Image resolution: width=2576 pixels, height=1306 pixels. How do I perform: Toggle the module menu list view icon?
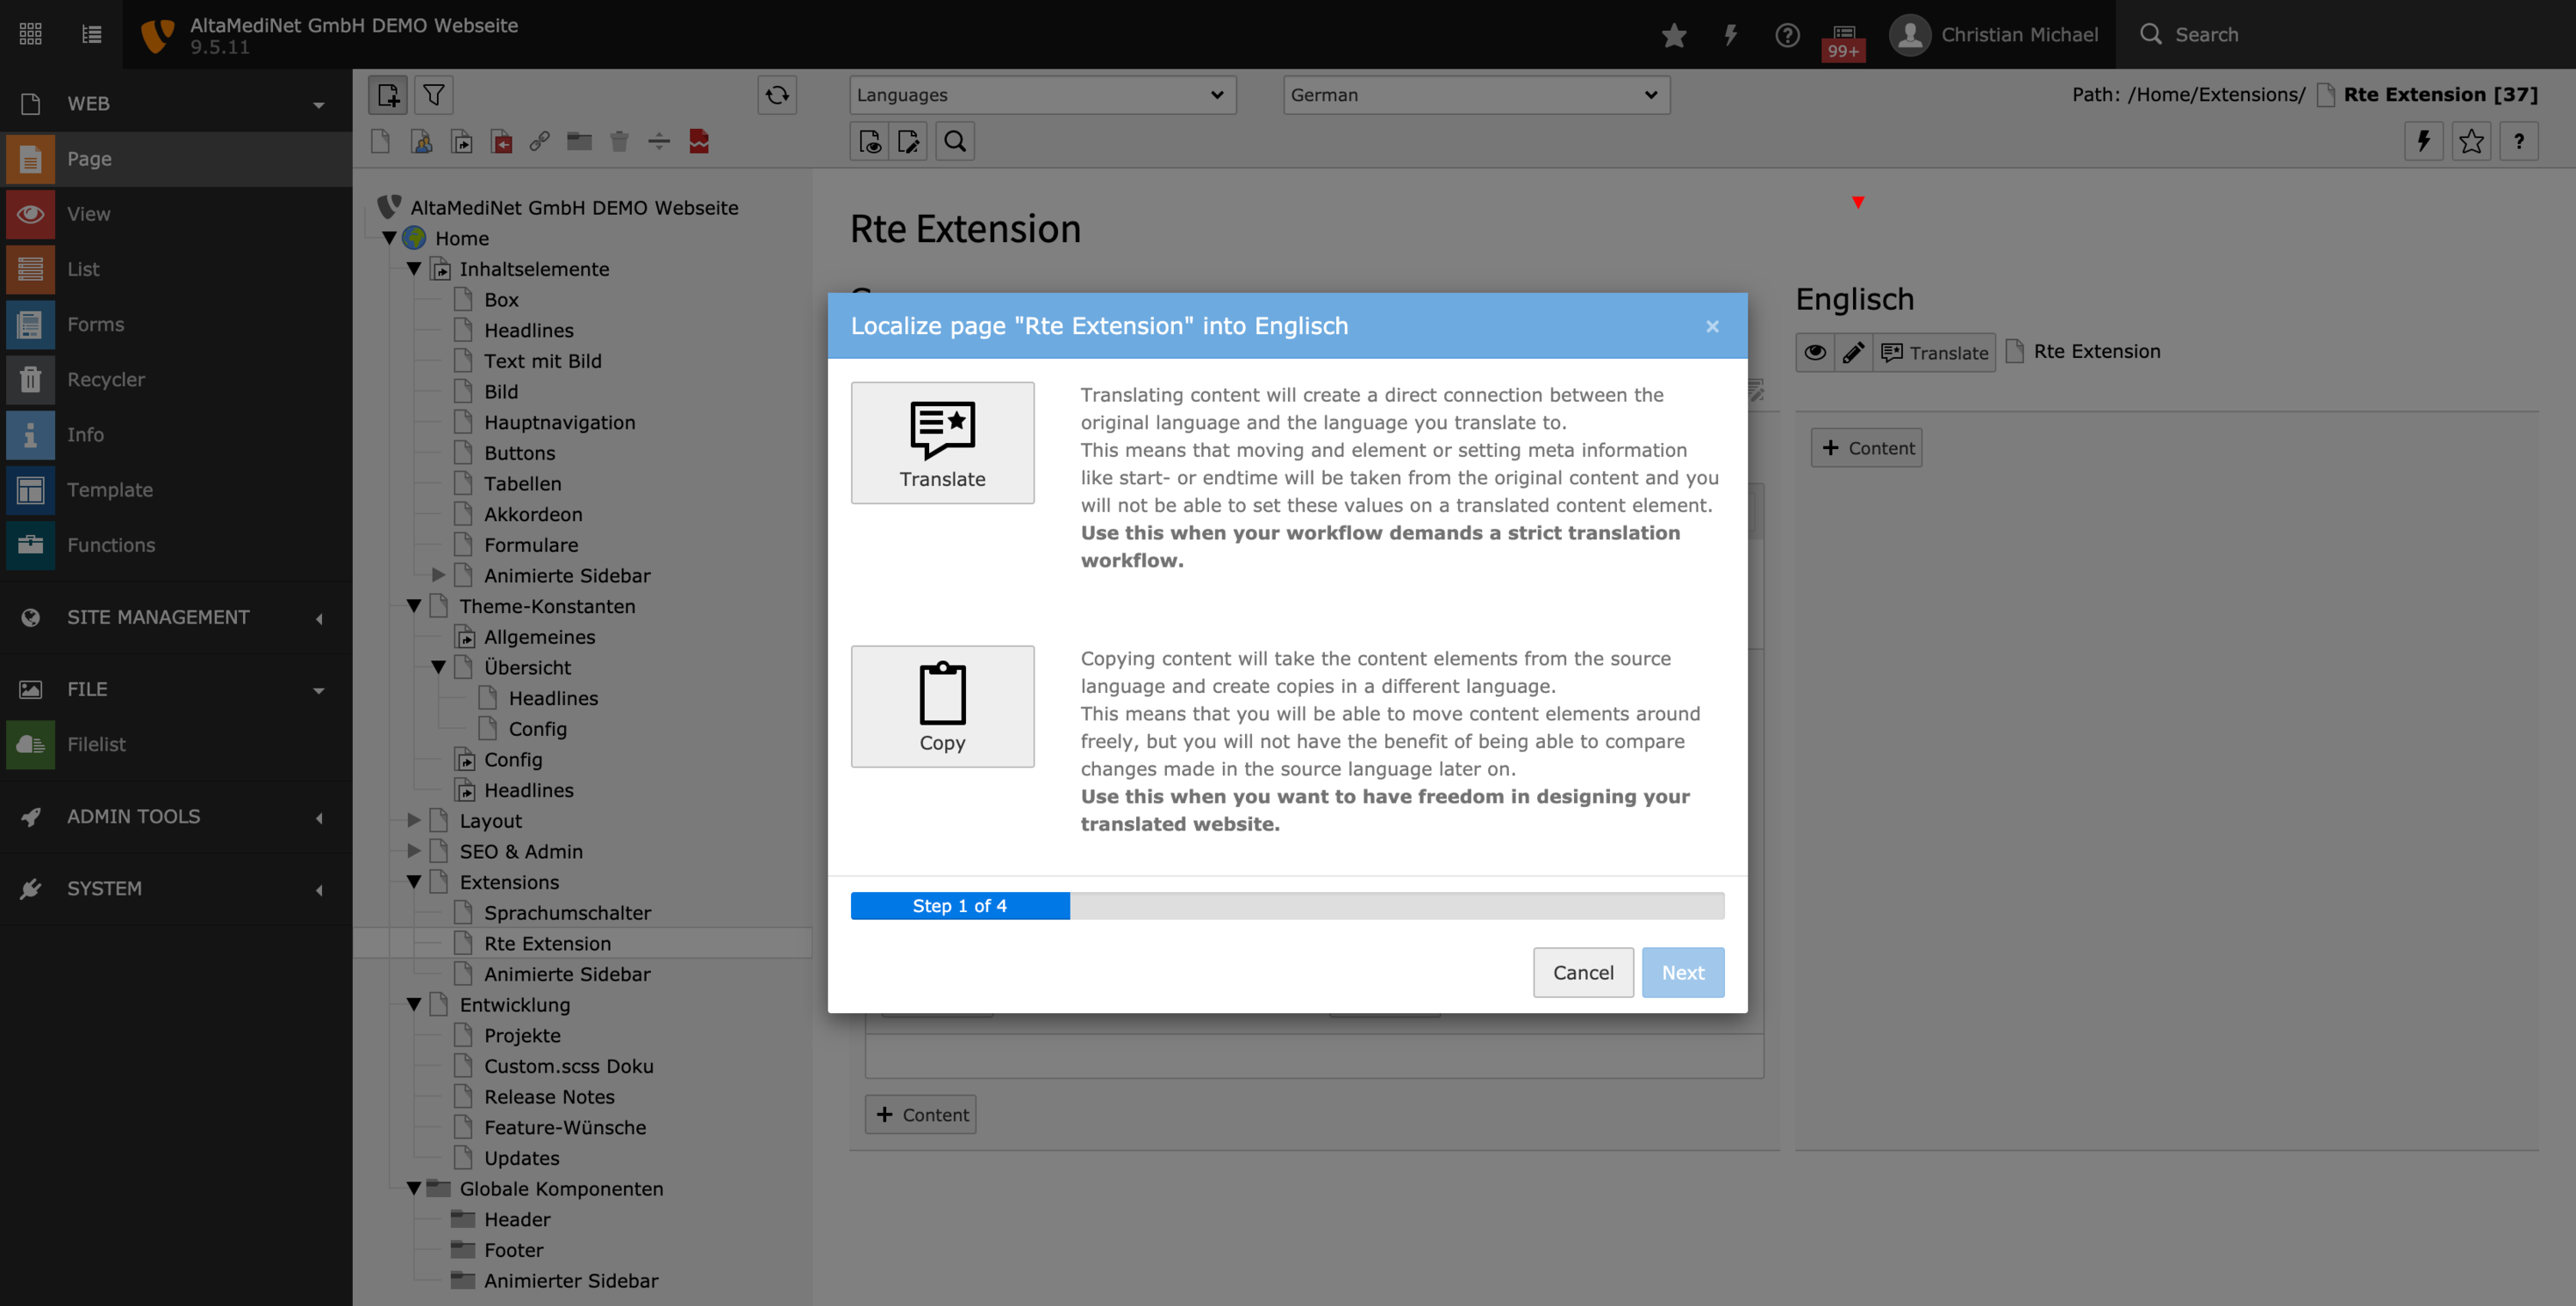coord(91,34)
